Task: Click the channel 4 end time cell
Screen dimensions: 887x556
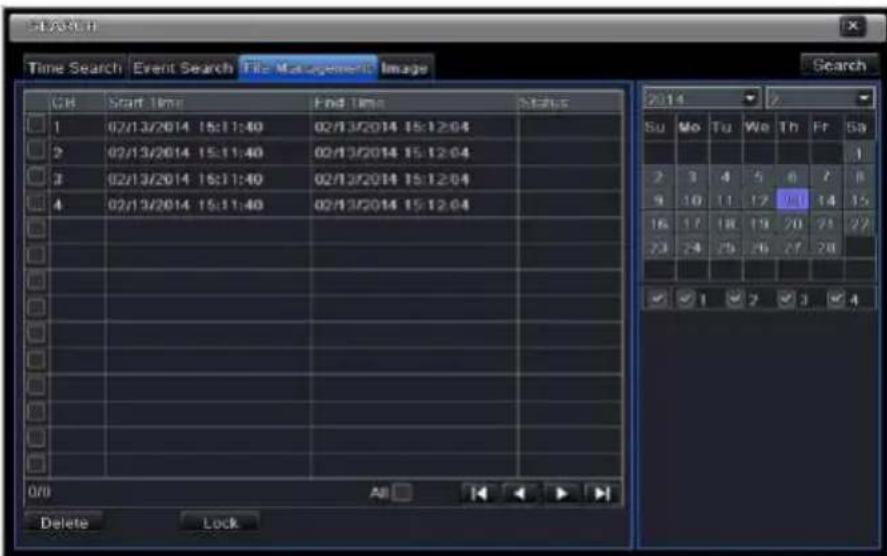Action: tap(414, 205)
